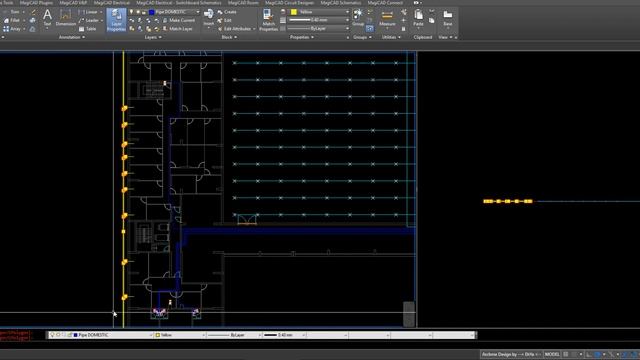The width and height of the screenshot is (640, 360).
Task: Open the Layer Properties manager
Action: tap(116, 20)
